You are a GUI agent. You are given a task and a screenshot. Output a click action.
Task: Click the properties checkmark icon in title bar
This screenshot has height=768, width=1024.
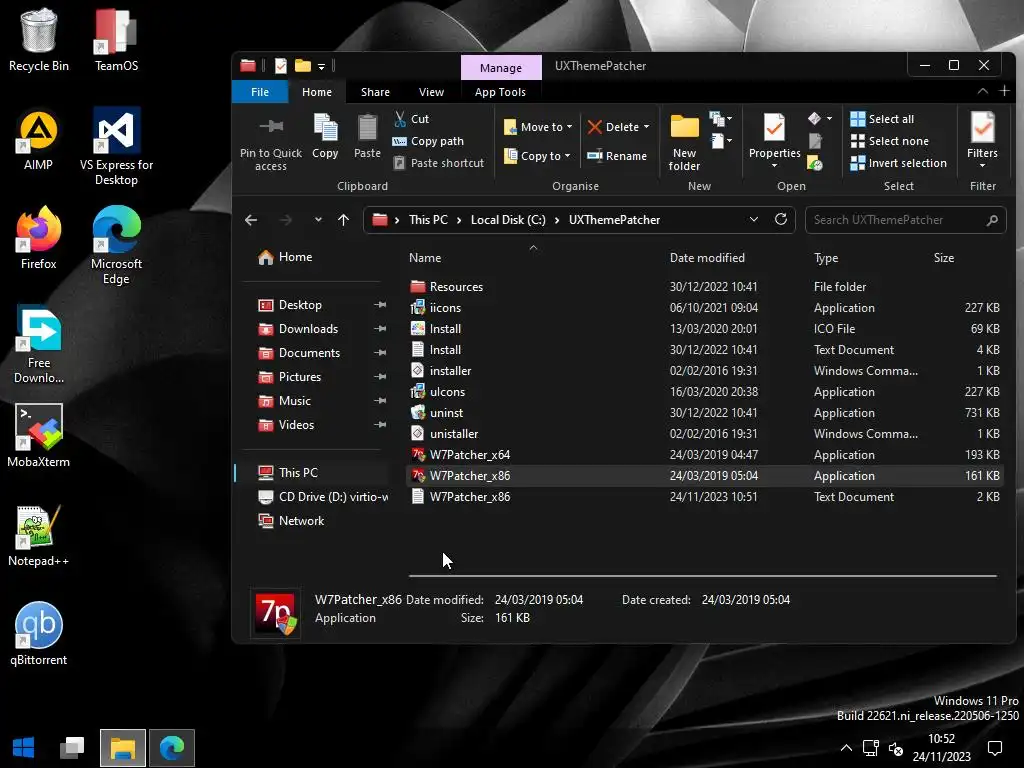tap(281, 66)
